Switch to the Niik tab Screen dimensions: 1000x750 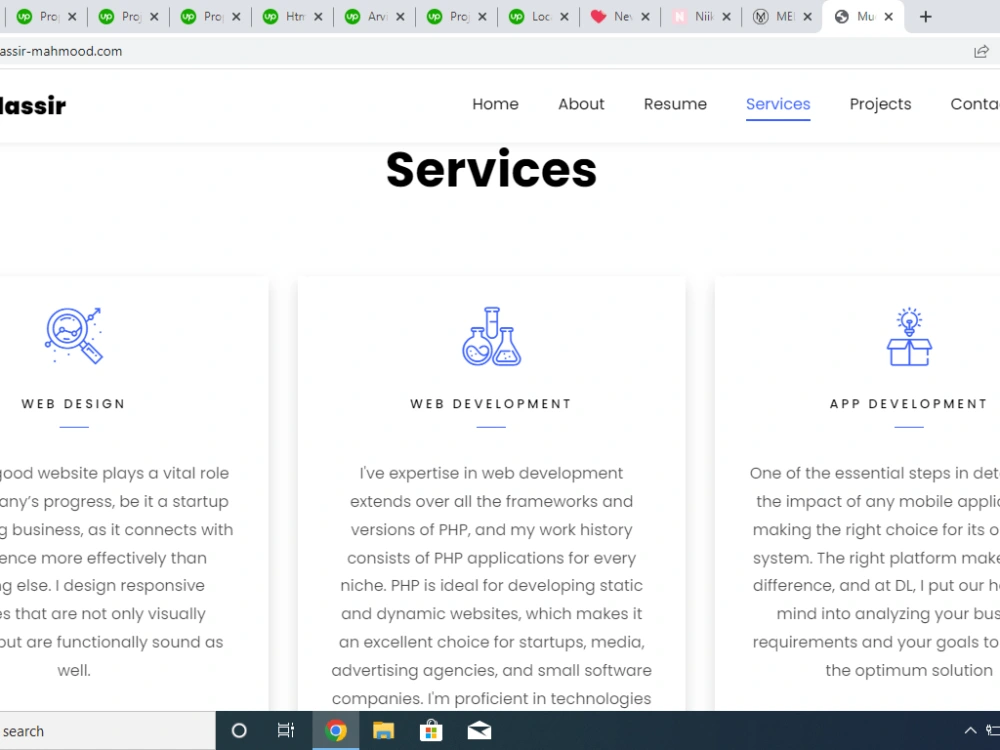693,17
